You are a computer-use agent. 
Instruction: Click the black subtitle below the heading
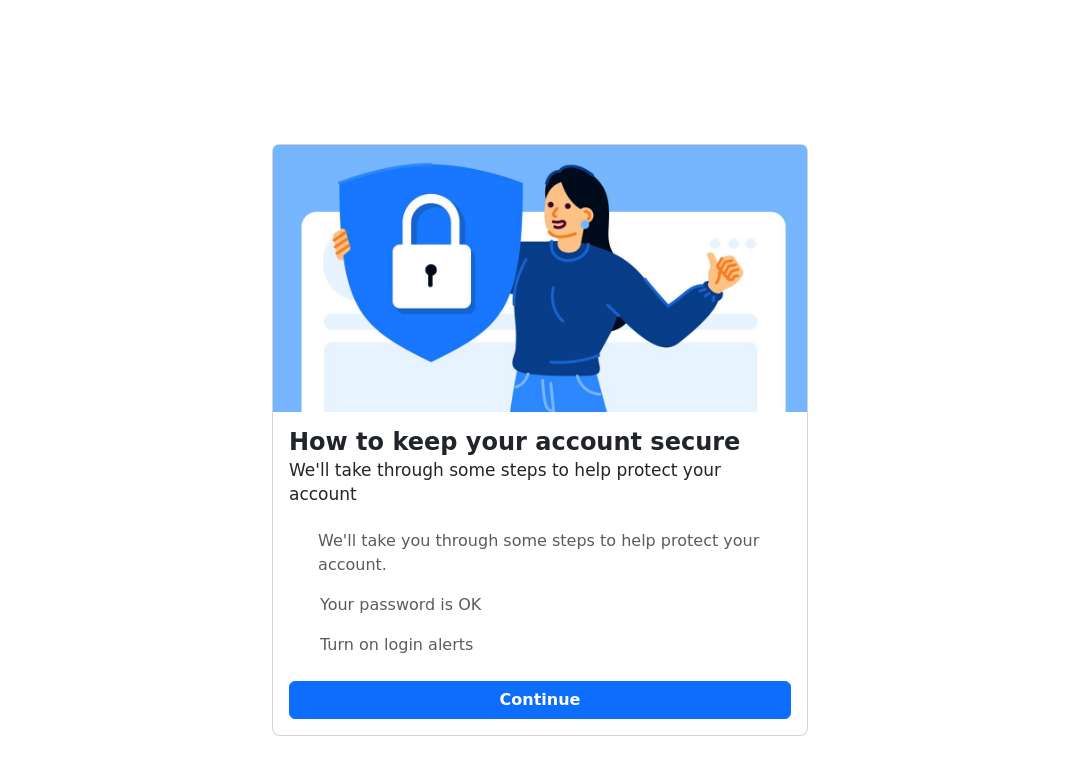[x=505, y=482]
